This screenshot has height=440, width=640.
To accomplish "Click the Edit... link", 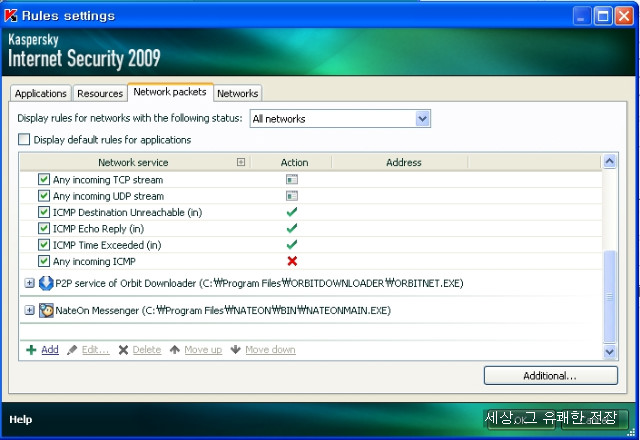I will pos(96,350).
